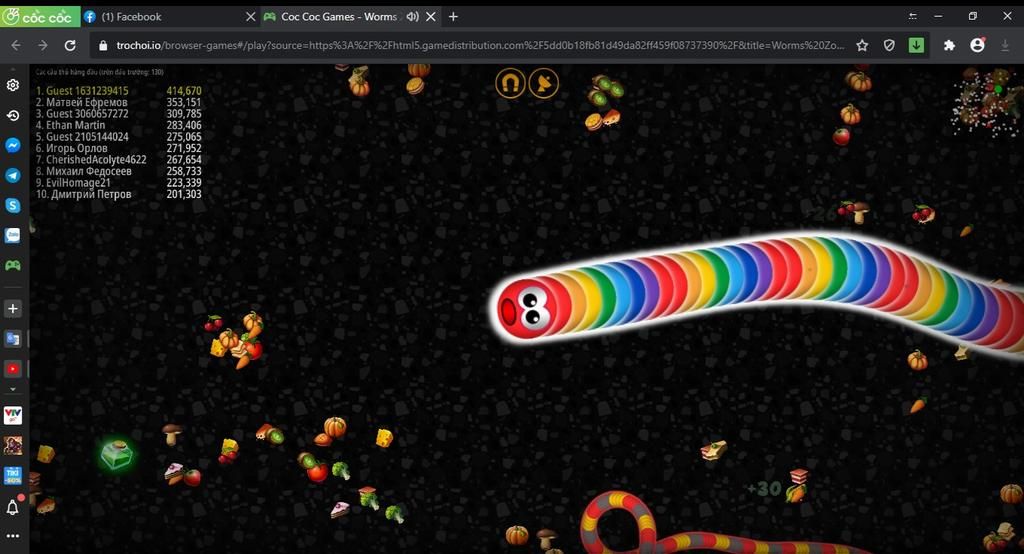Open the tab search arrow button
The height and width of the screenshot is (554, 1024).
coord(912,16)
